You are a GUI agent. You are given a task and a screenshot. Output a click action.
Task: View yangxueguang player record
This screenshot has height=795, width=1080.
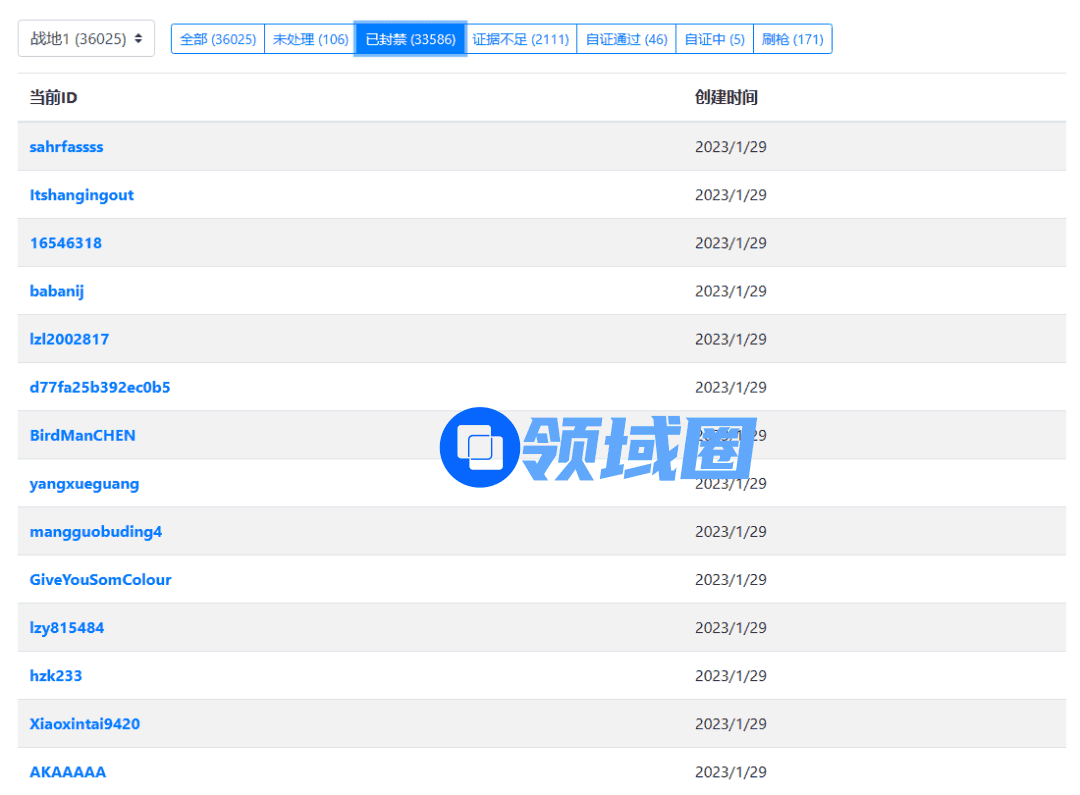84,483
